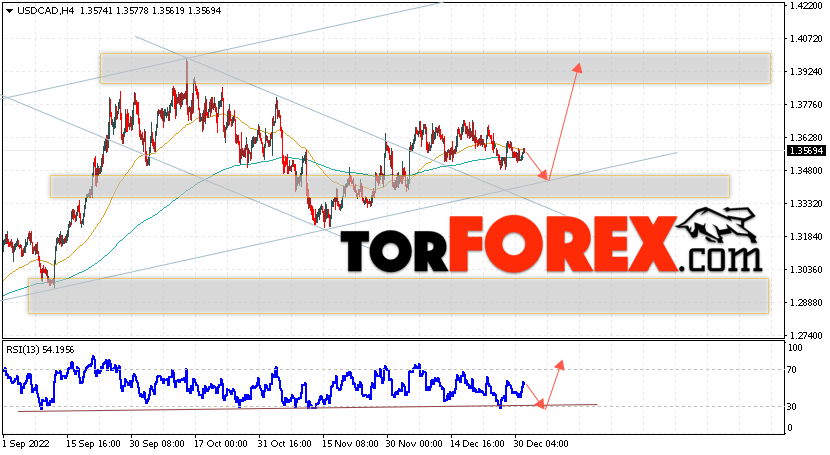This screenshot has height=455, width=830.
Task: Select the 1.37760 price axis value
Action: click(806, 105)
